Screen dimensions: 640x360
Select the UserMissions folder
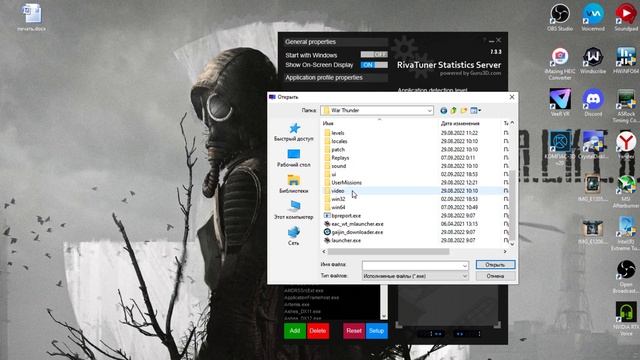(x=346, y=182)
